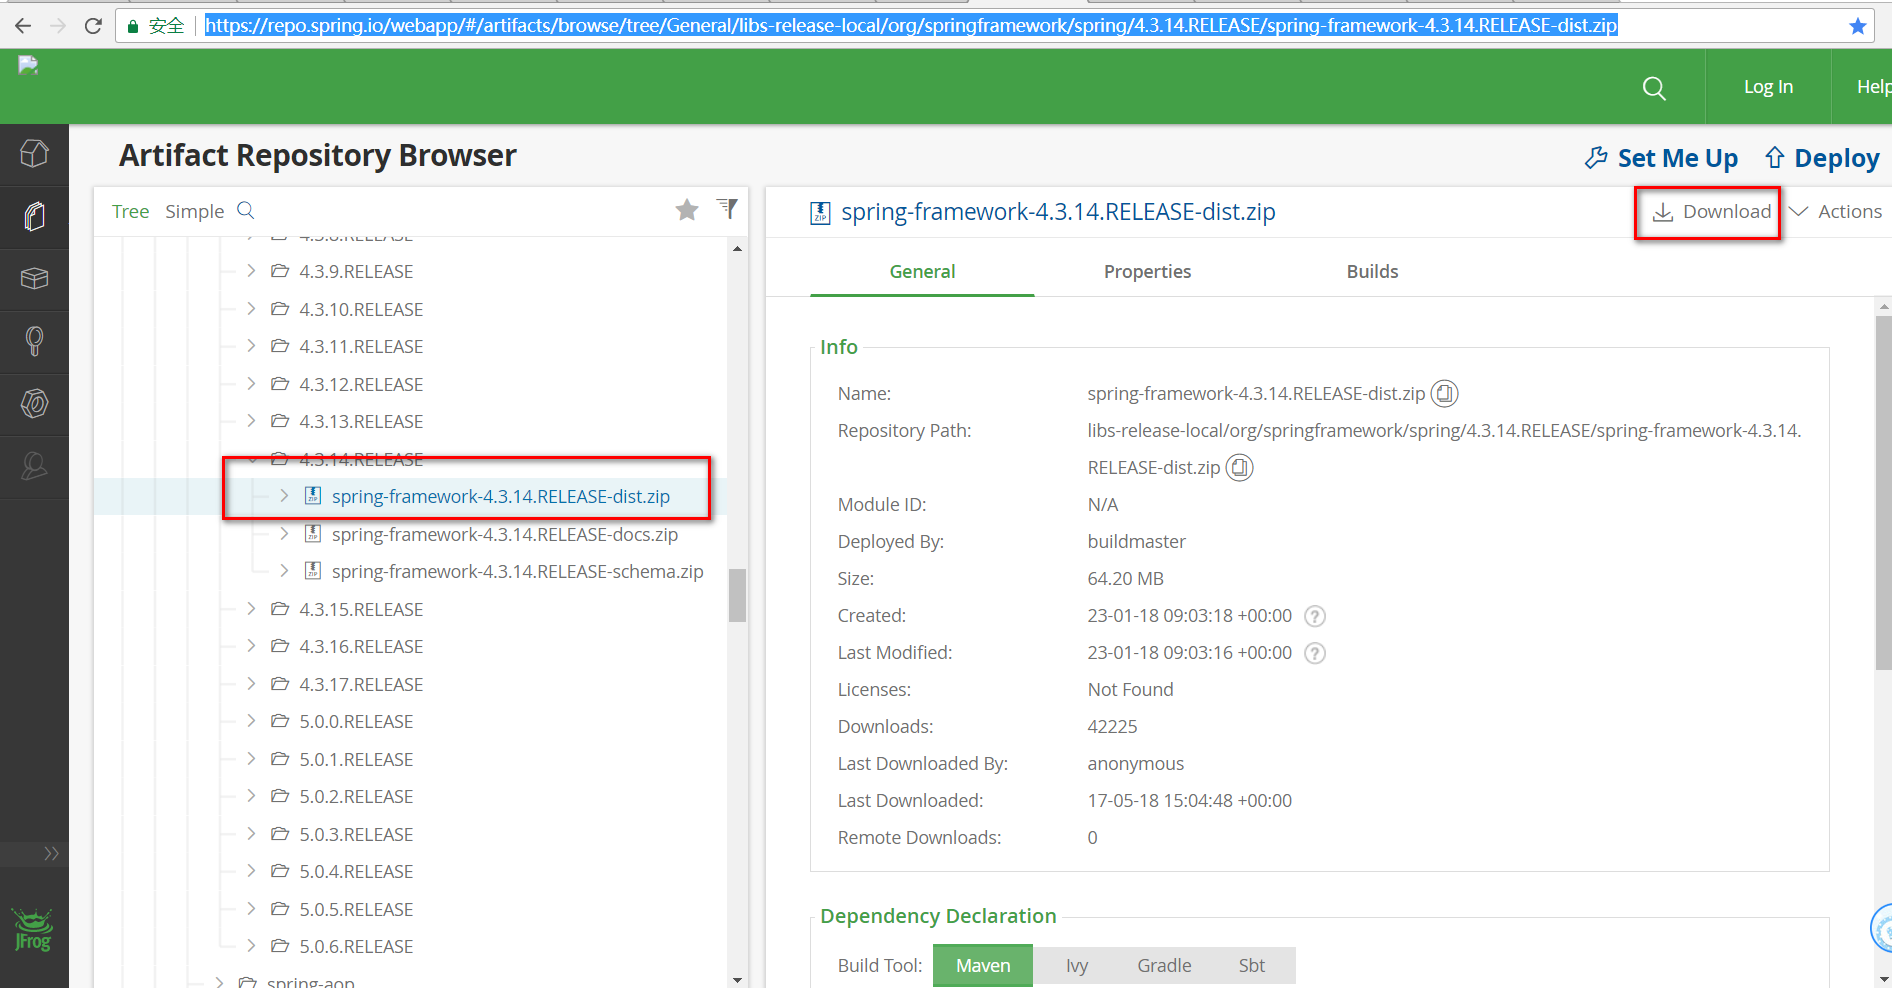
Task: Open Packages box icon in the left sidebar
Action: click(34, 279)
